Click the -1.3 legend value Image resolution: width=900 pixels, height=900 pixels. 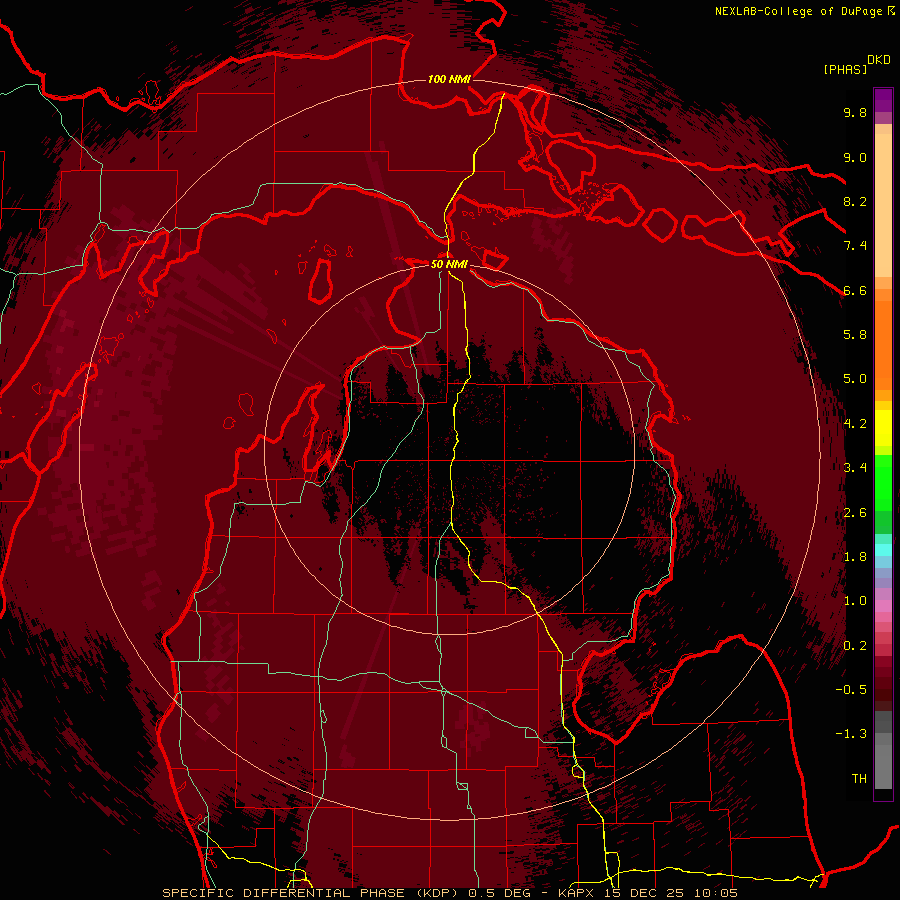pos(851,734)
